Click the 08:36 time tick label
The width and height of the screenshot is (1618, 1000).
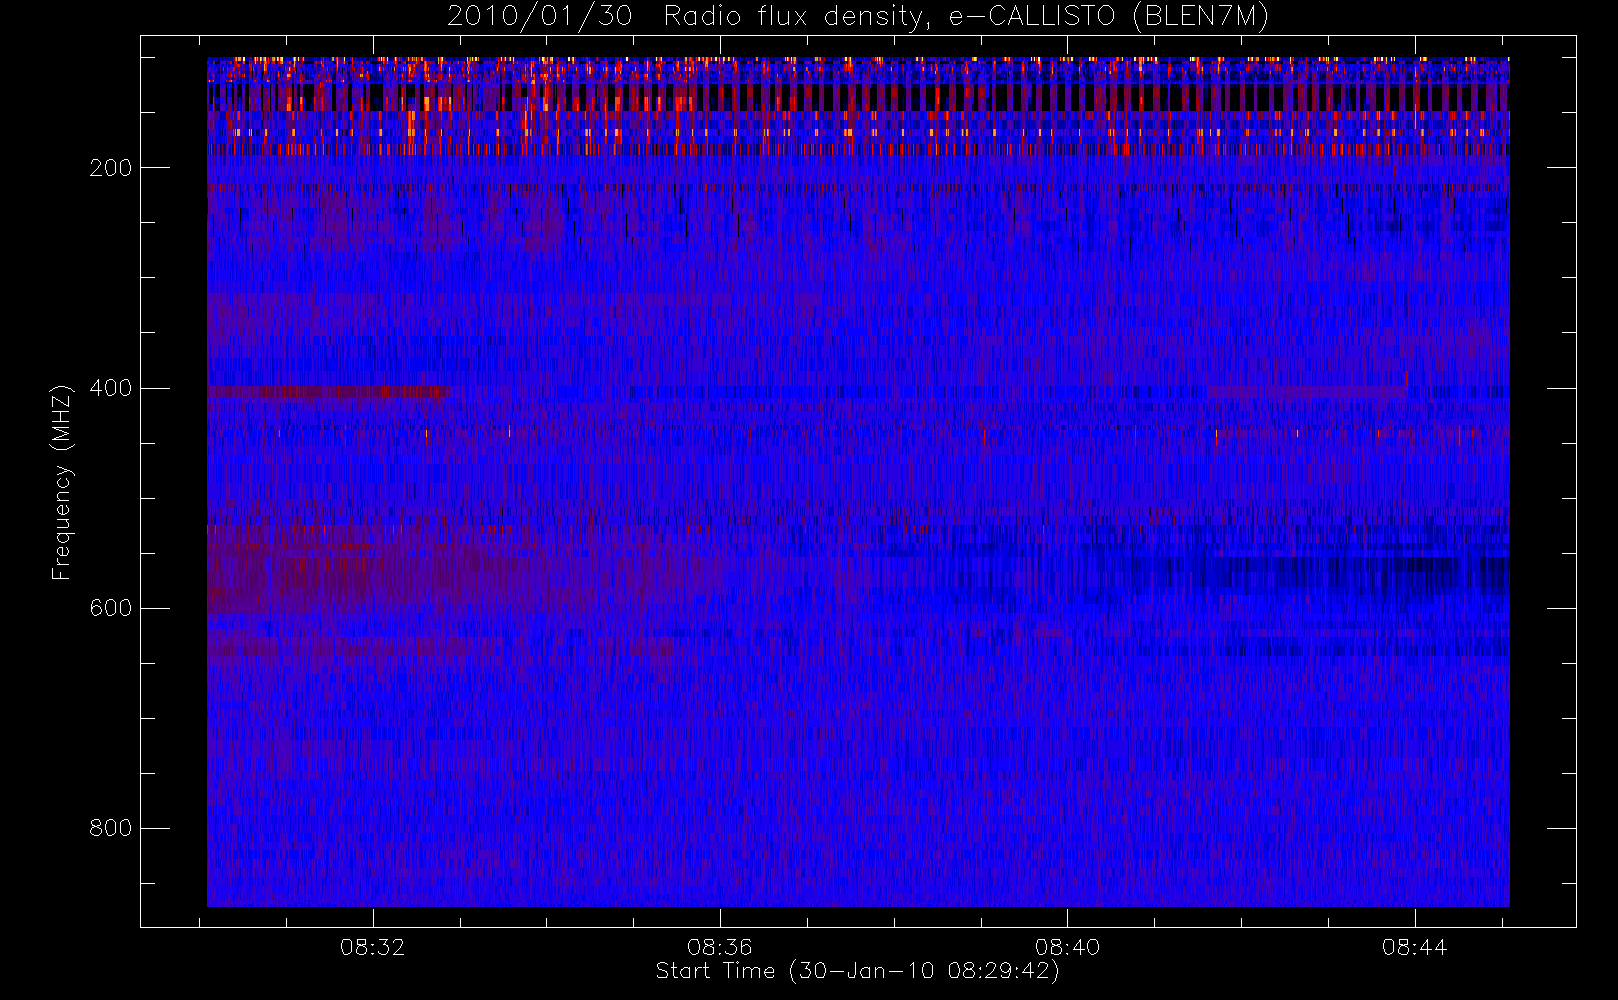point(720,947)
